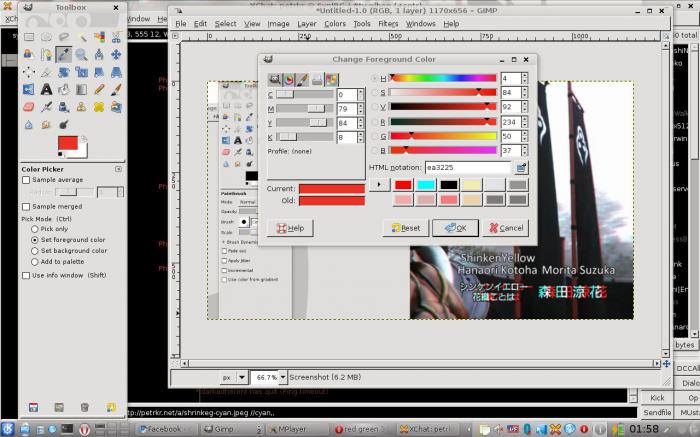The height and width of the screenshot is (437, 700).
Task: Click the OK button in color dialog
Action: 455,228
